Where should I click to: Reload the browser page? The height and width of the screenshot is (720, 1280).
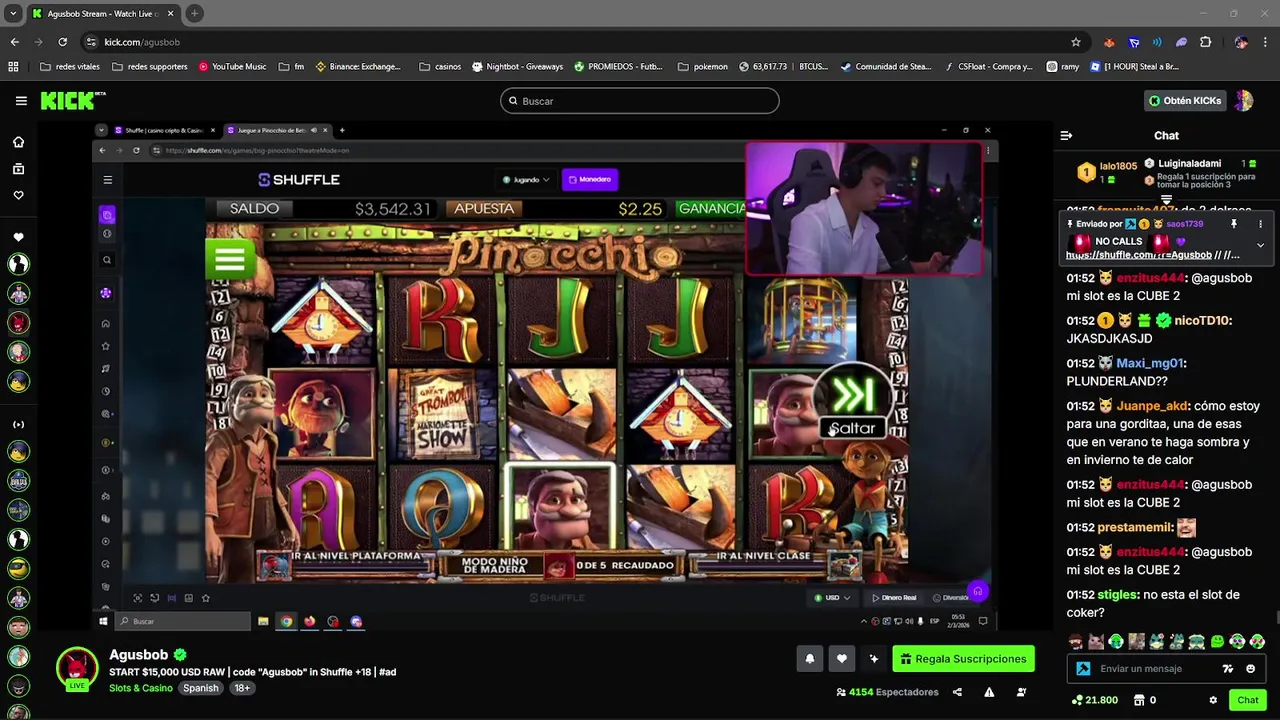tap(63, 42)
